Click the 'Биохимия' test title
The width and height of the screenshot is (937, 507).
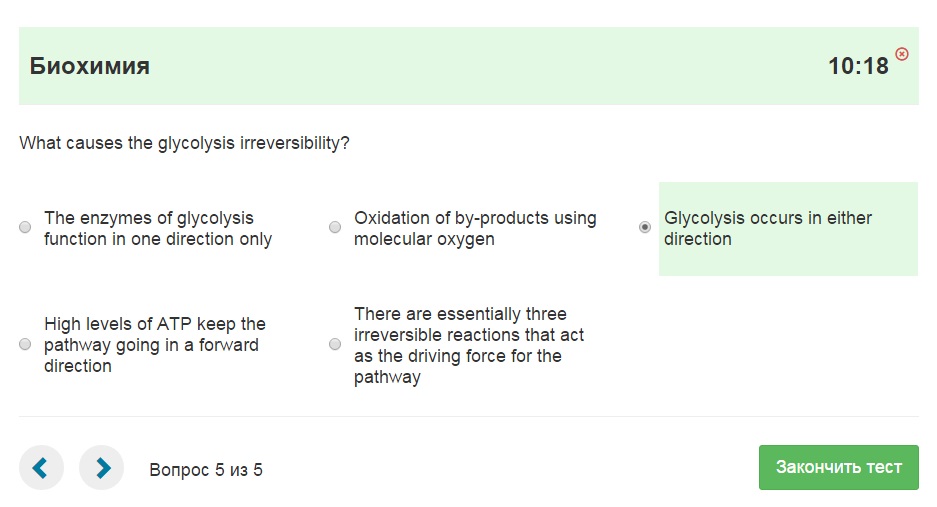click(90, 67)
